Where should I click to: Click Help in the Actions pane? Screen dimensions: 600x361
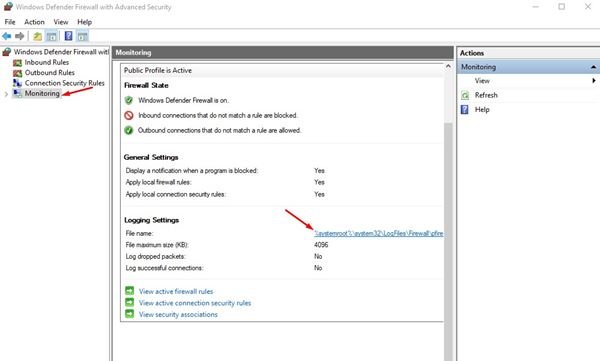[x=482, y=110]
